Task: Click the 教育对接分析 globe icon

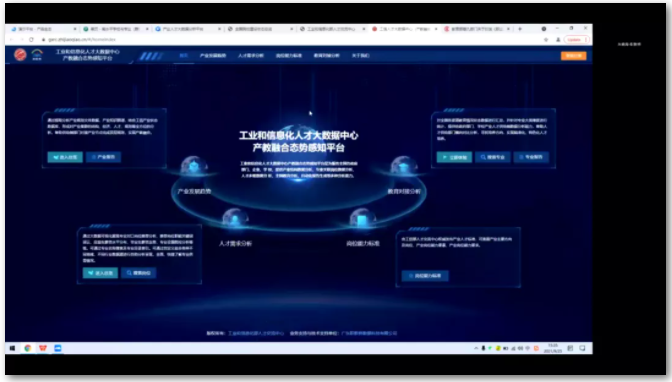Action: [404, 167]
